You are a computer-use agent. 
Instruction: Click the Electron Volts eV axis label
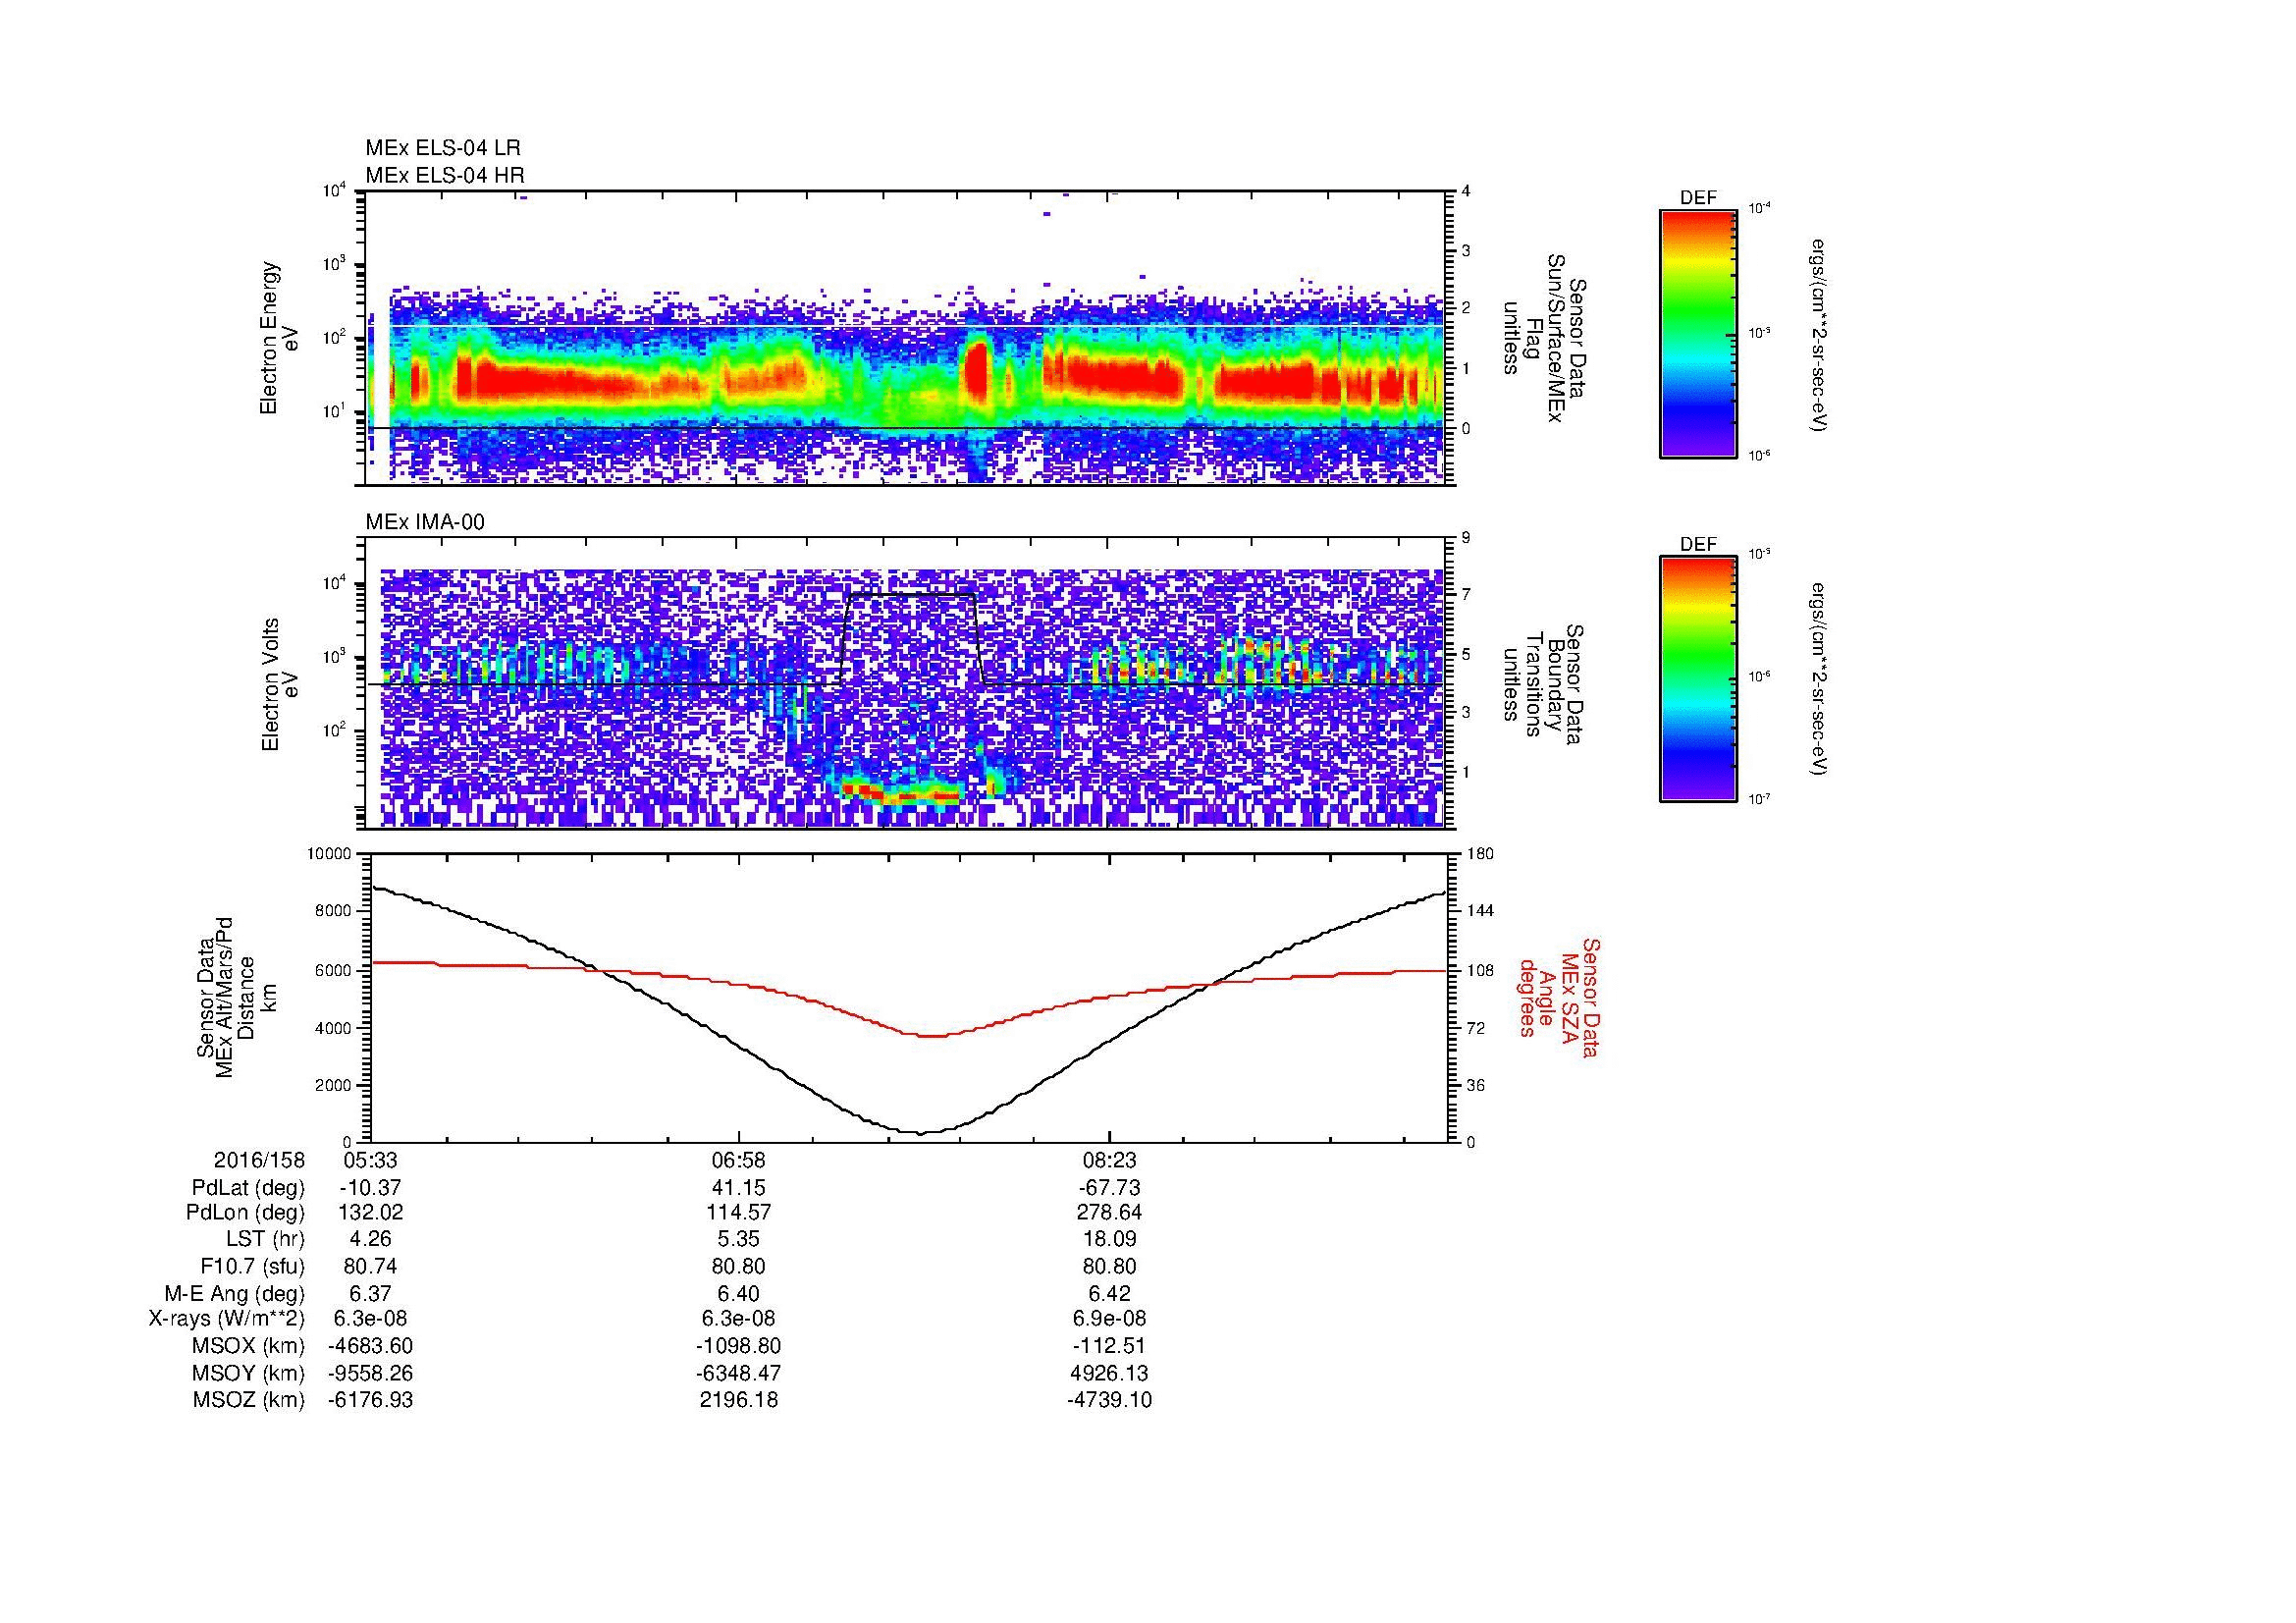[279, 684]
